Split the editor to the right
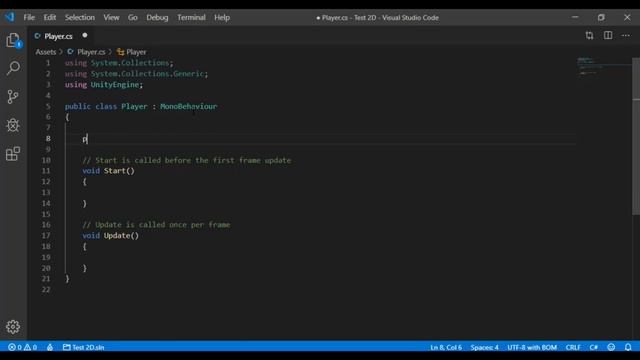Viewport: 640px width, 360px height. [x=608, y=36]
